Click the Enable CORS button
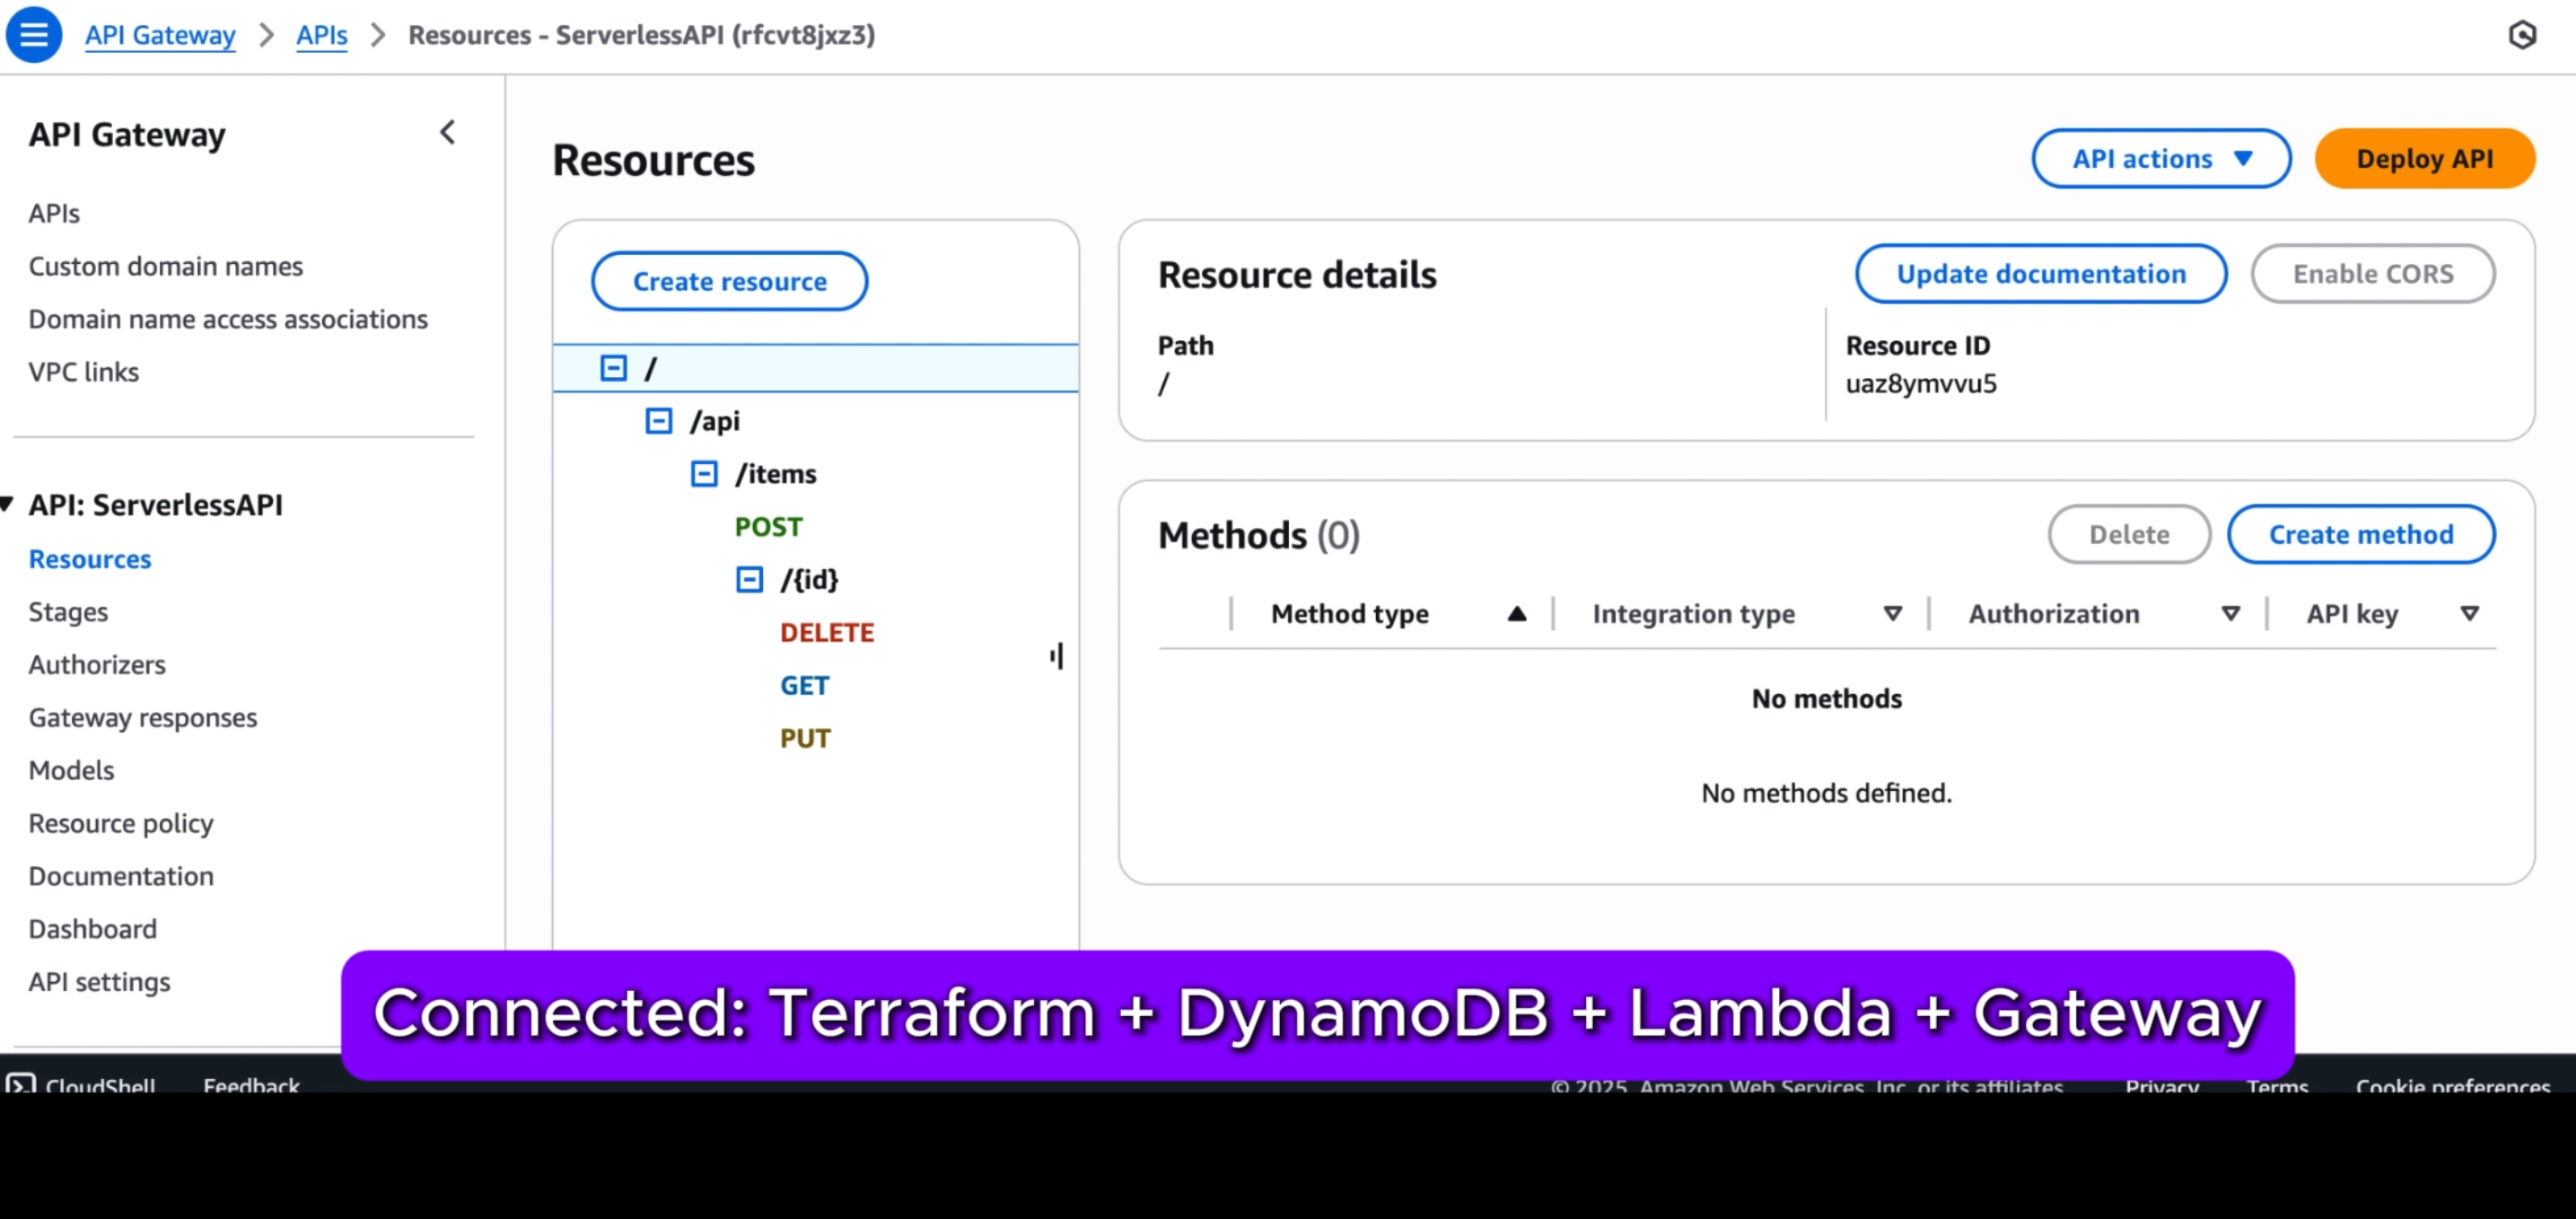Screen dimensions: 2576x1219 [x=2372, y=274]
